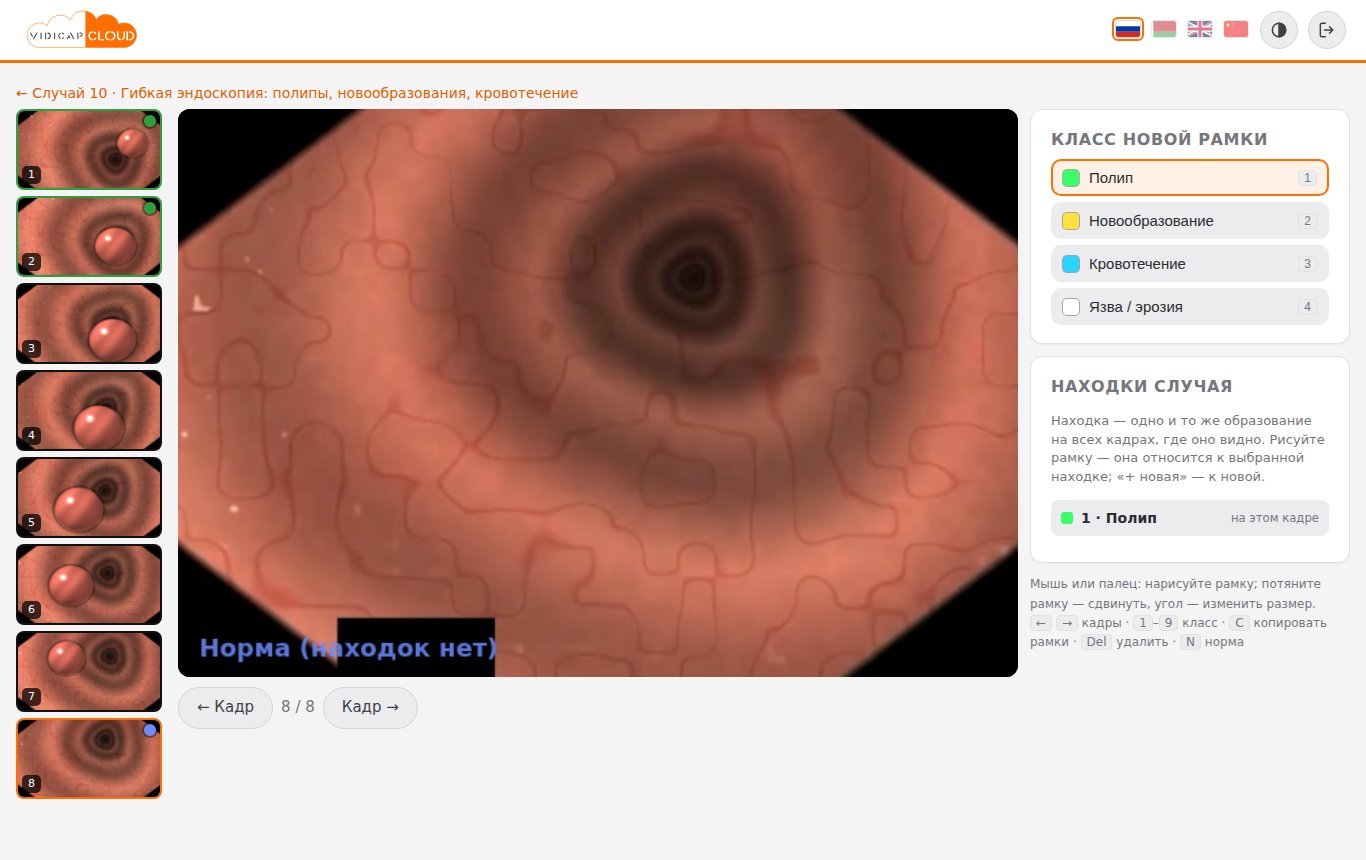Open frame thumbnail number 1
This screenshot has height=860, width=1366.
pyautogui.click(x=89, y=149)
